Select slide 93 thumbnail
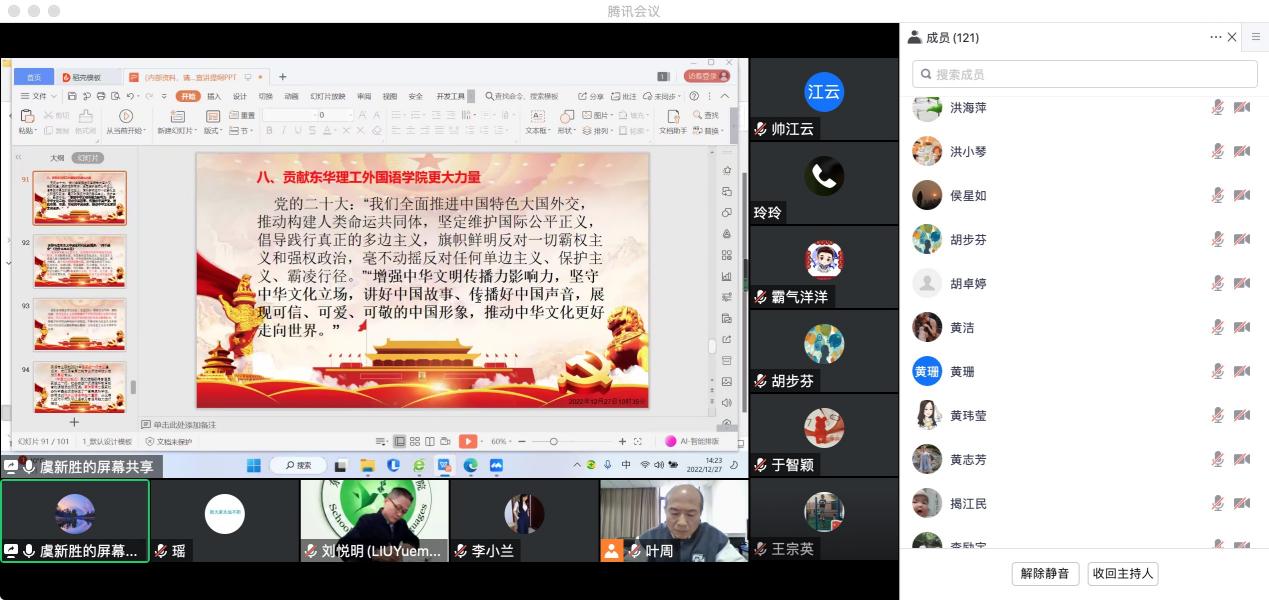 click(80, 324)
